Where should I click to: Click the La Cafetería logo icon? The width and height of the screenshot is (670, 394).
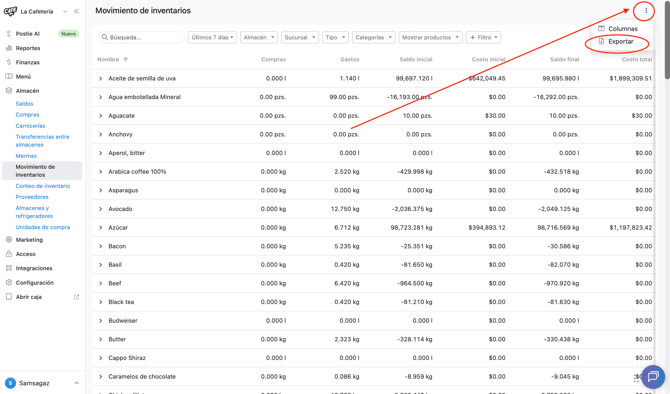10,11
